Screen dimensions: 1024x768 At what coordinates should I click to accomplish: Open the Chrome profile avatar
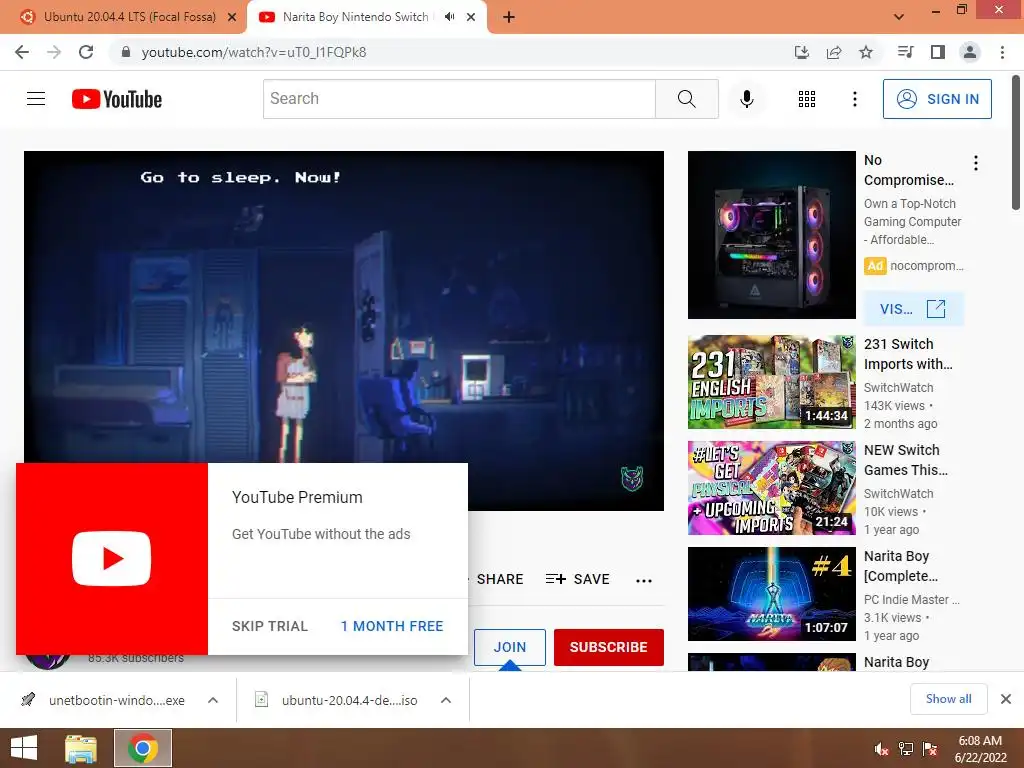tap(970, 52)
